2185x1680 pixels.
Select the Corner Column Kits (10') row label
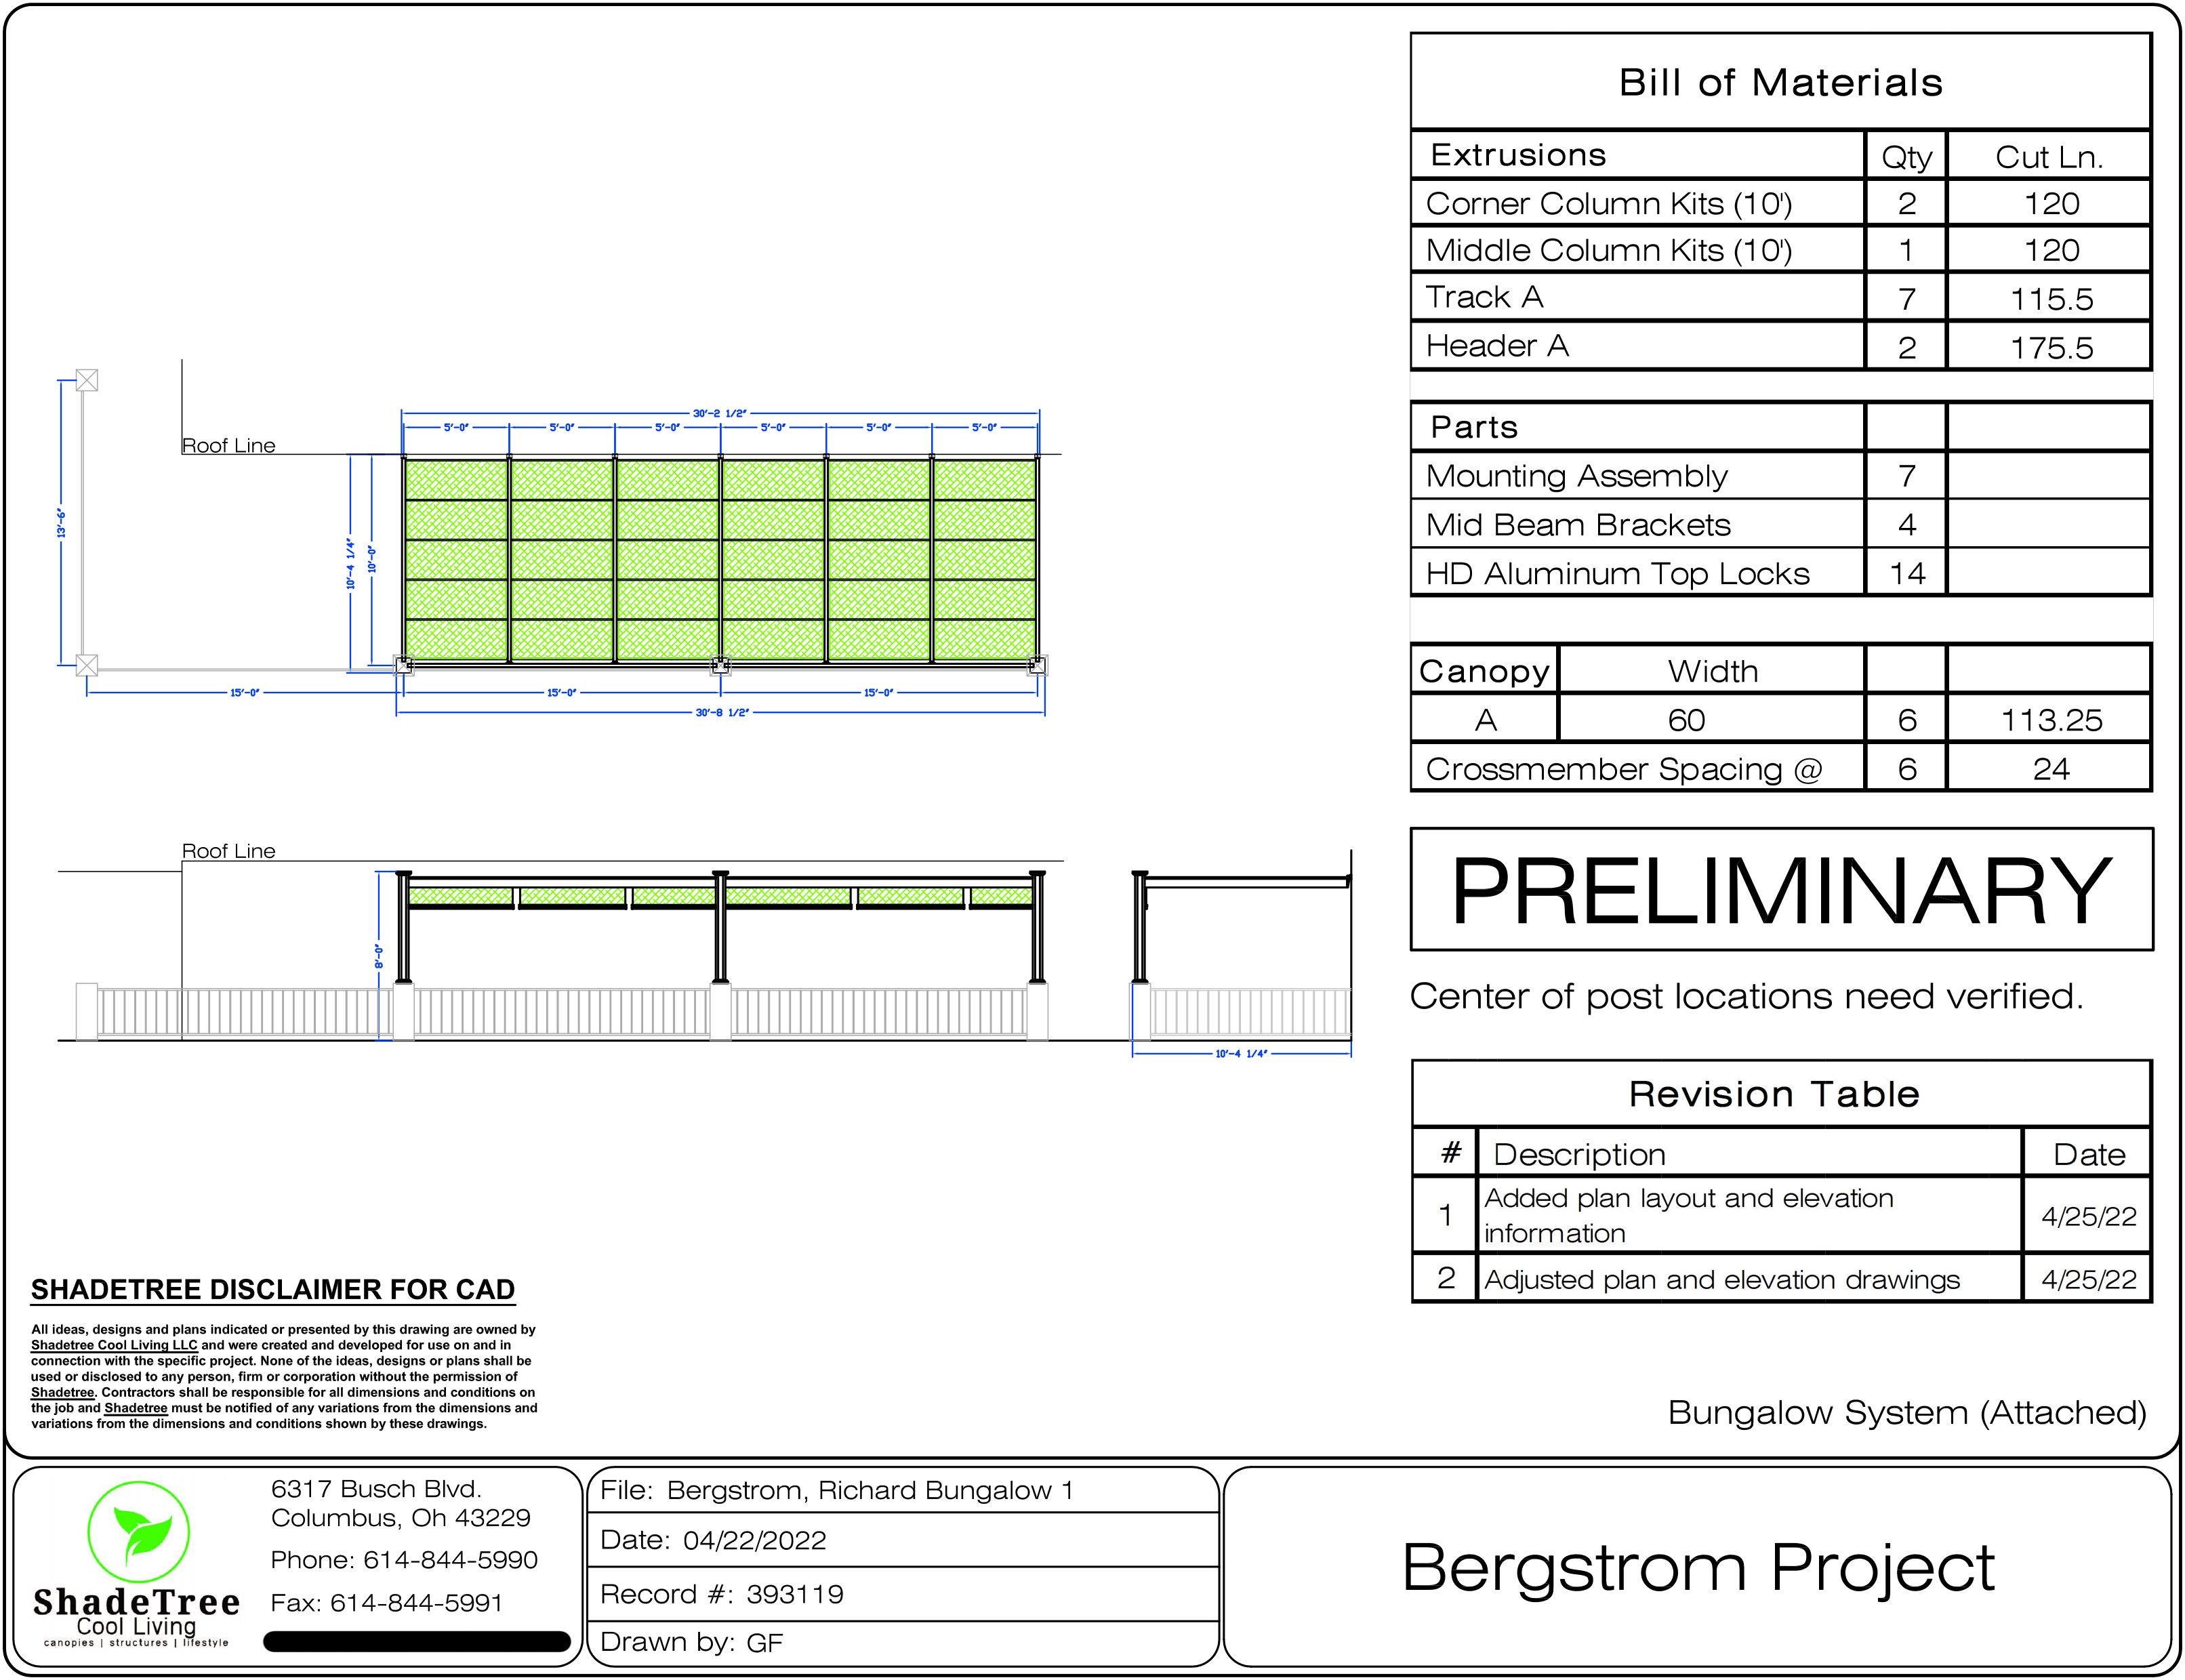pyautogui.click(x=1608, y=203)
